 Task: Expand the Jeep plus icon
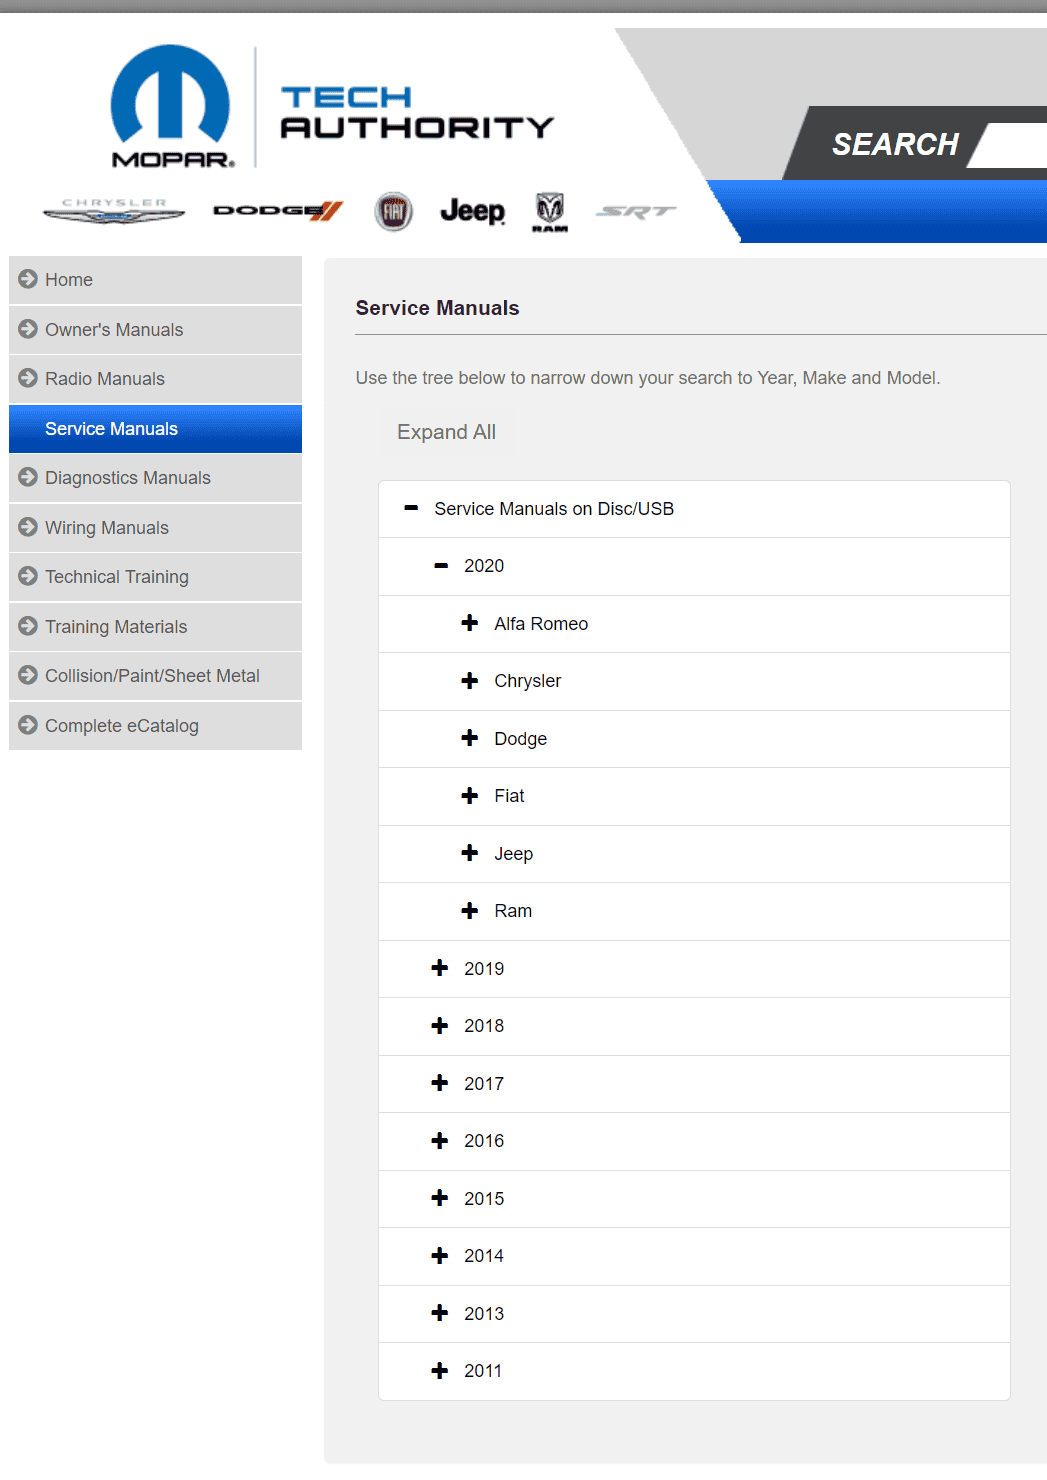pos(470,853)
